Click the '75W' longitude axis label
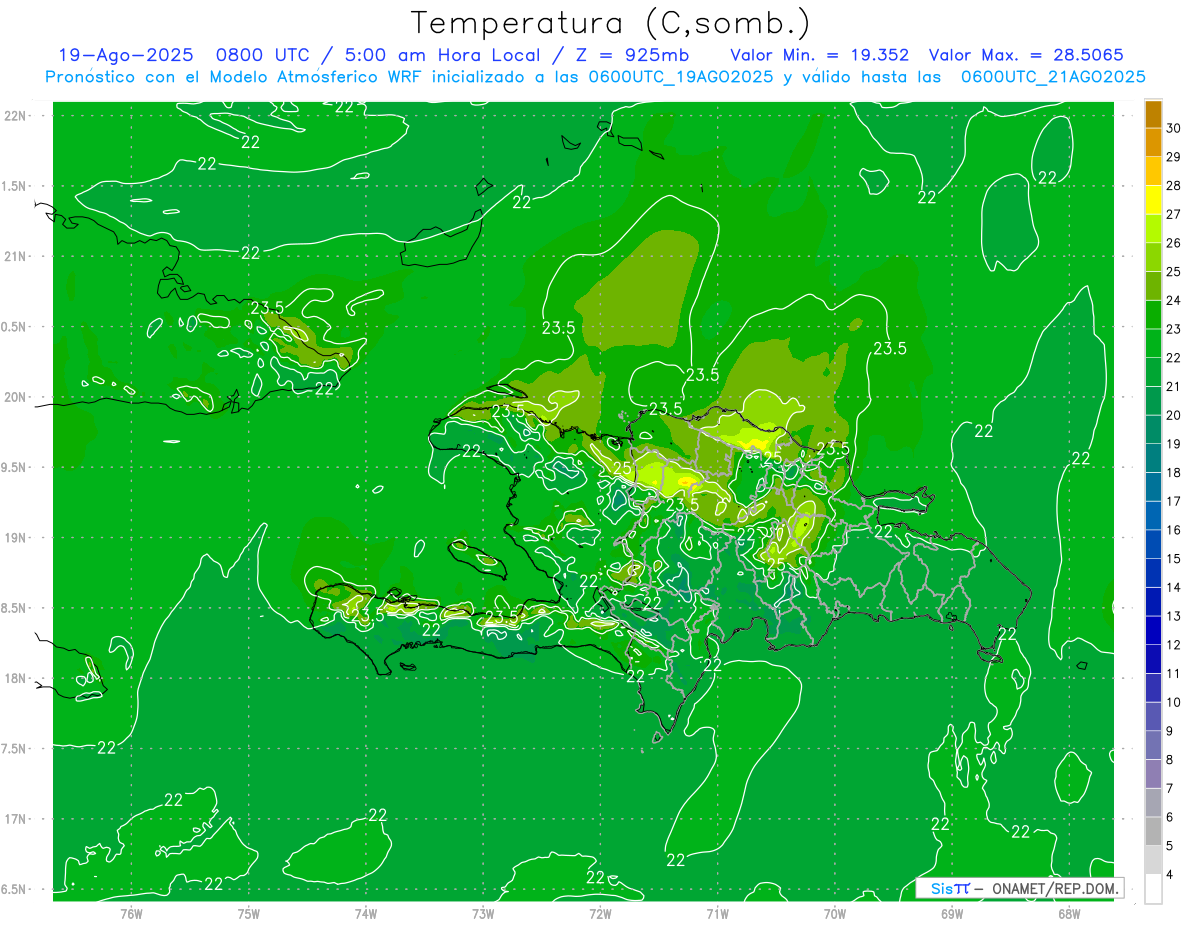This screenshot has width=1200, height=927. pyautogui.click(x=249, y=914)
